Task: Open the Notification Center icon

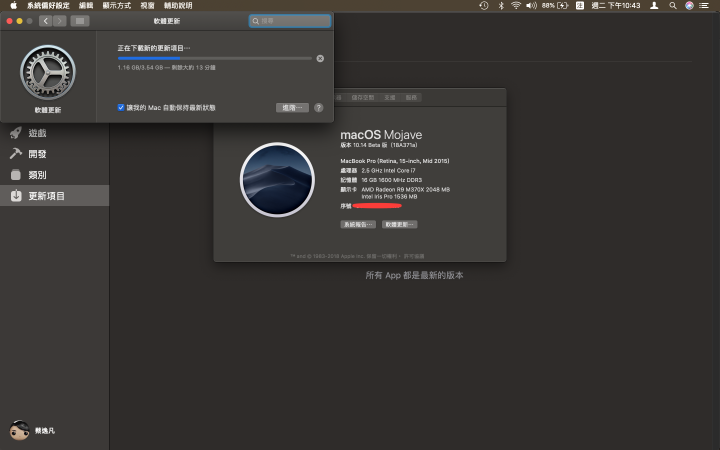Action: pyautogui.click(x=704, y=6)
